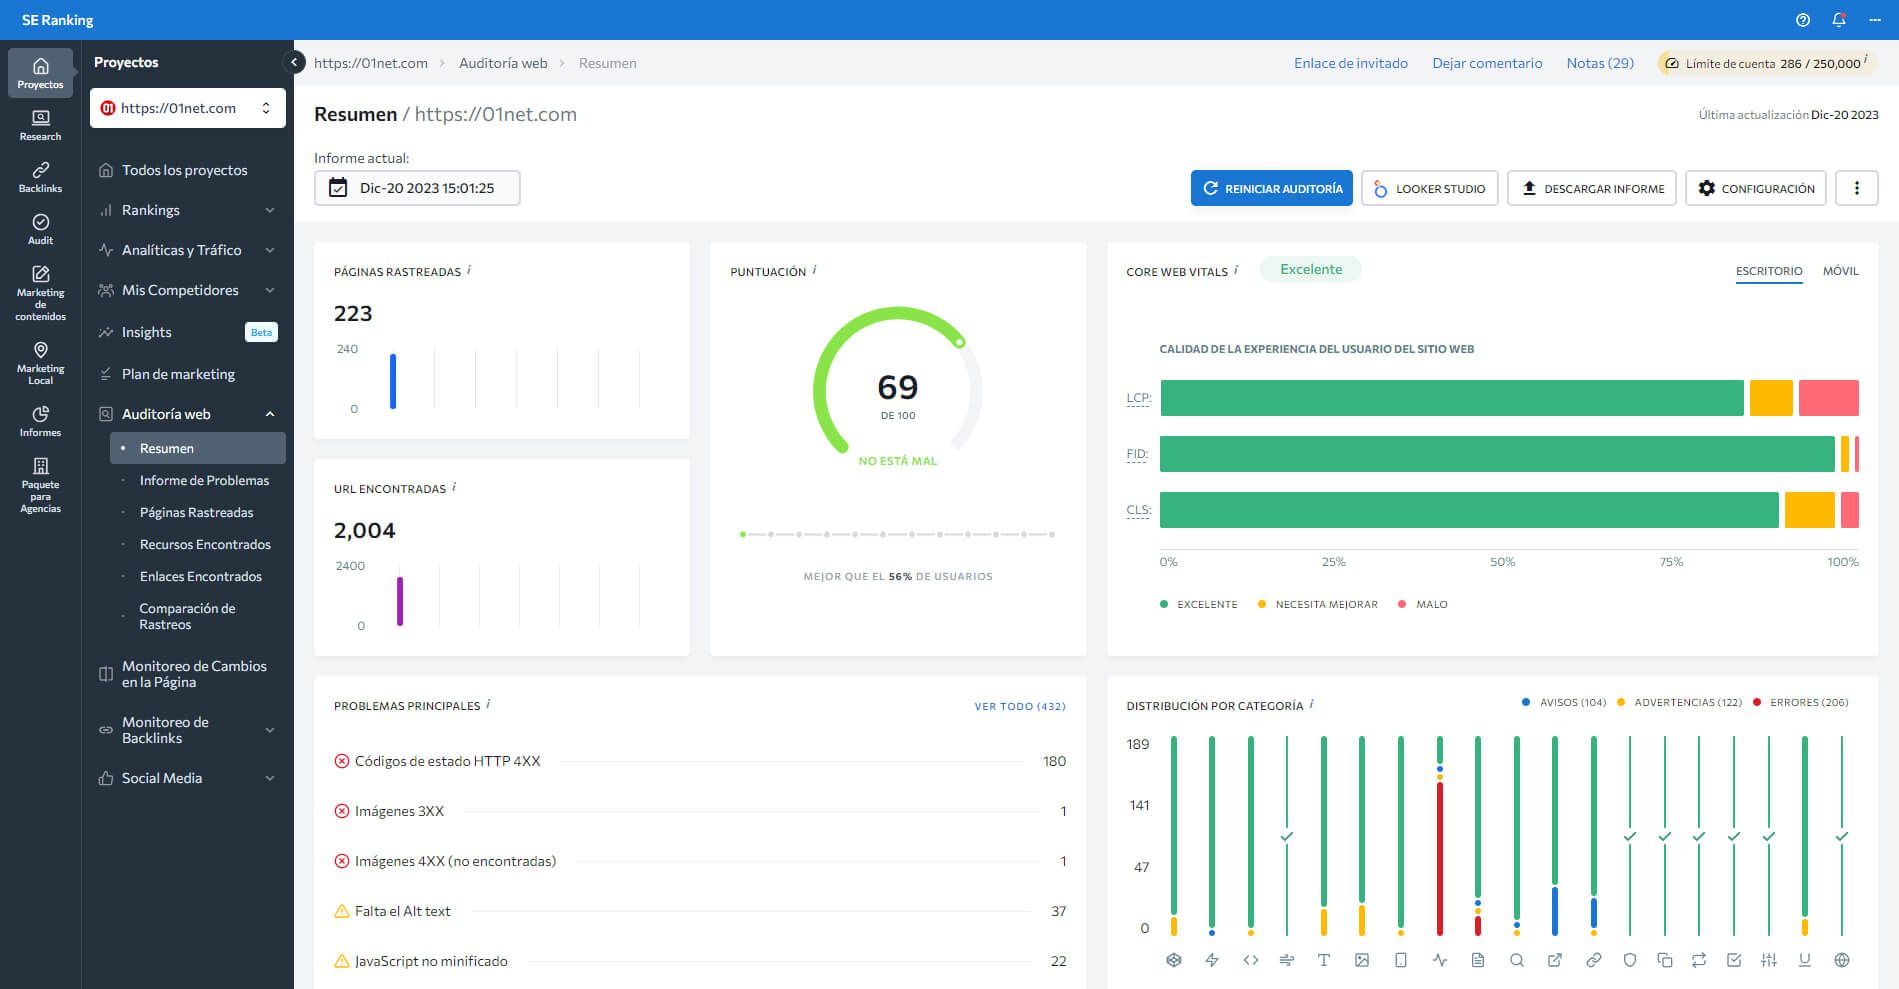Click the yellow CLS necesita mejorar segment
Screen dimensions: 1899x989
click(1809, 510)
